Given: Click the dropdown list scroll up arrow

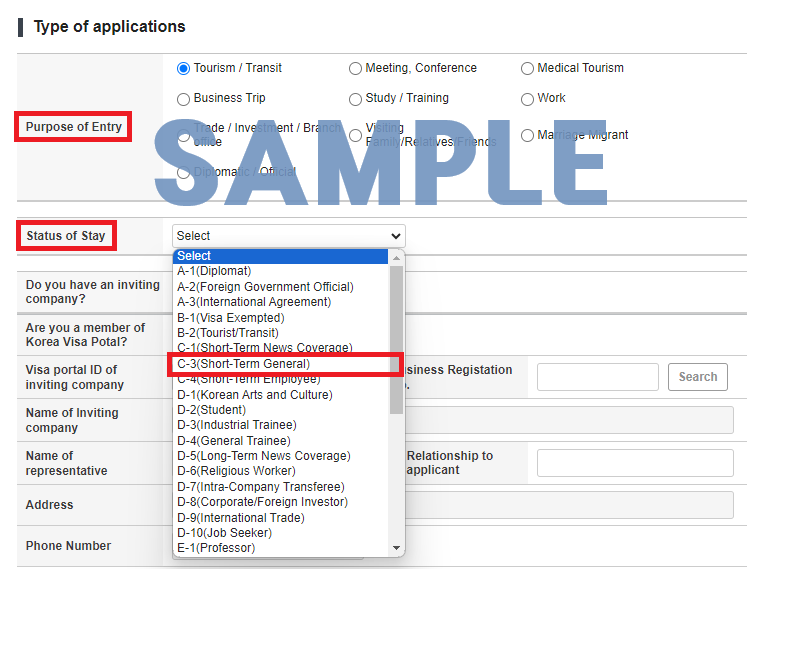Looking at the screenshot, I should [x=397, y=257].
